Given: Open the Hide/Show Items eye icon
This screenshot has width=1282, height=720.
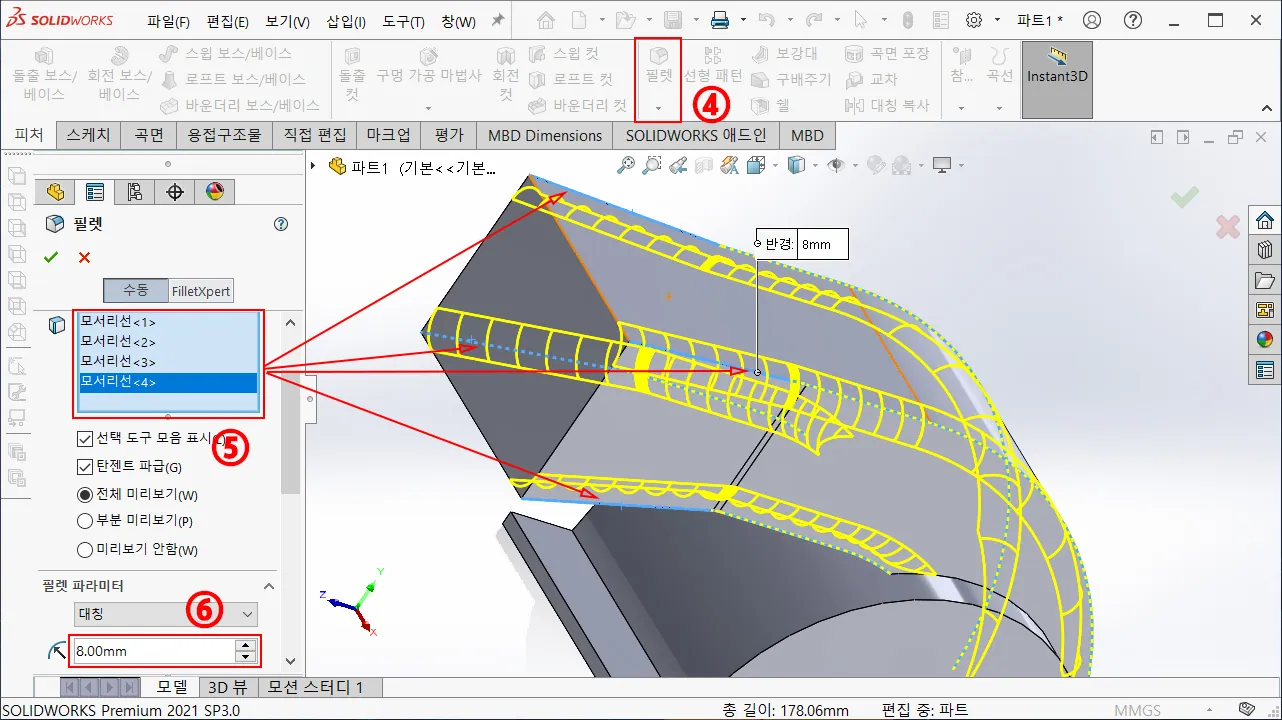Looking at the screenshot, I should pyautogui.click(x=836, y=165).
